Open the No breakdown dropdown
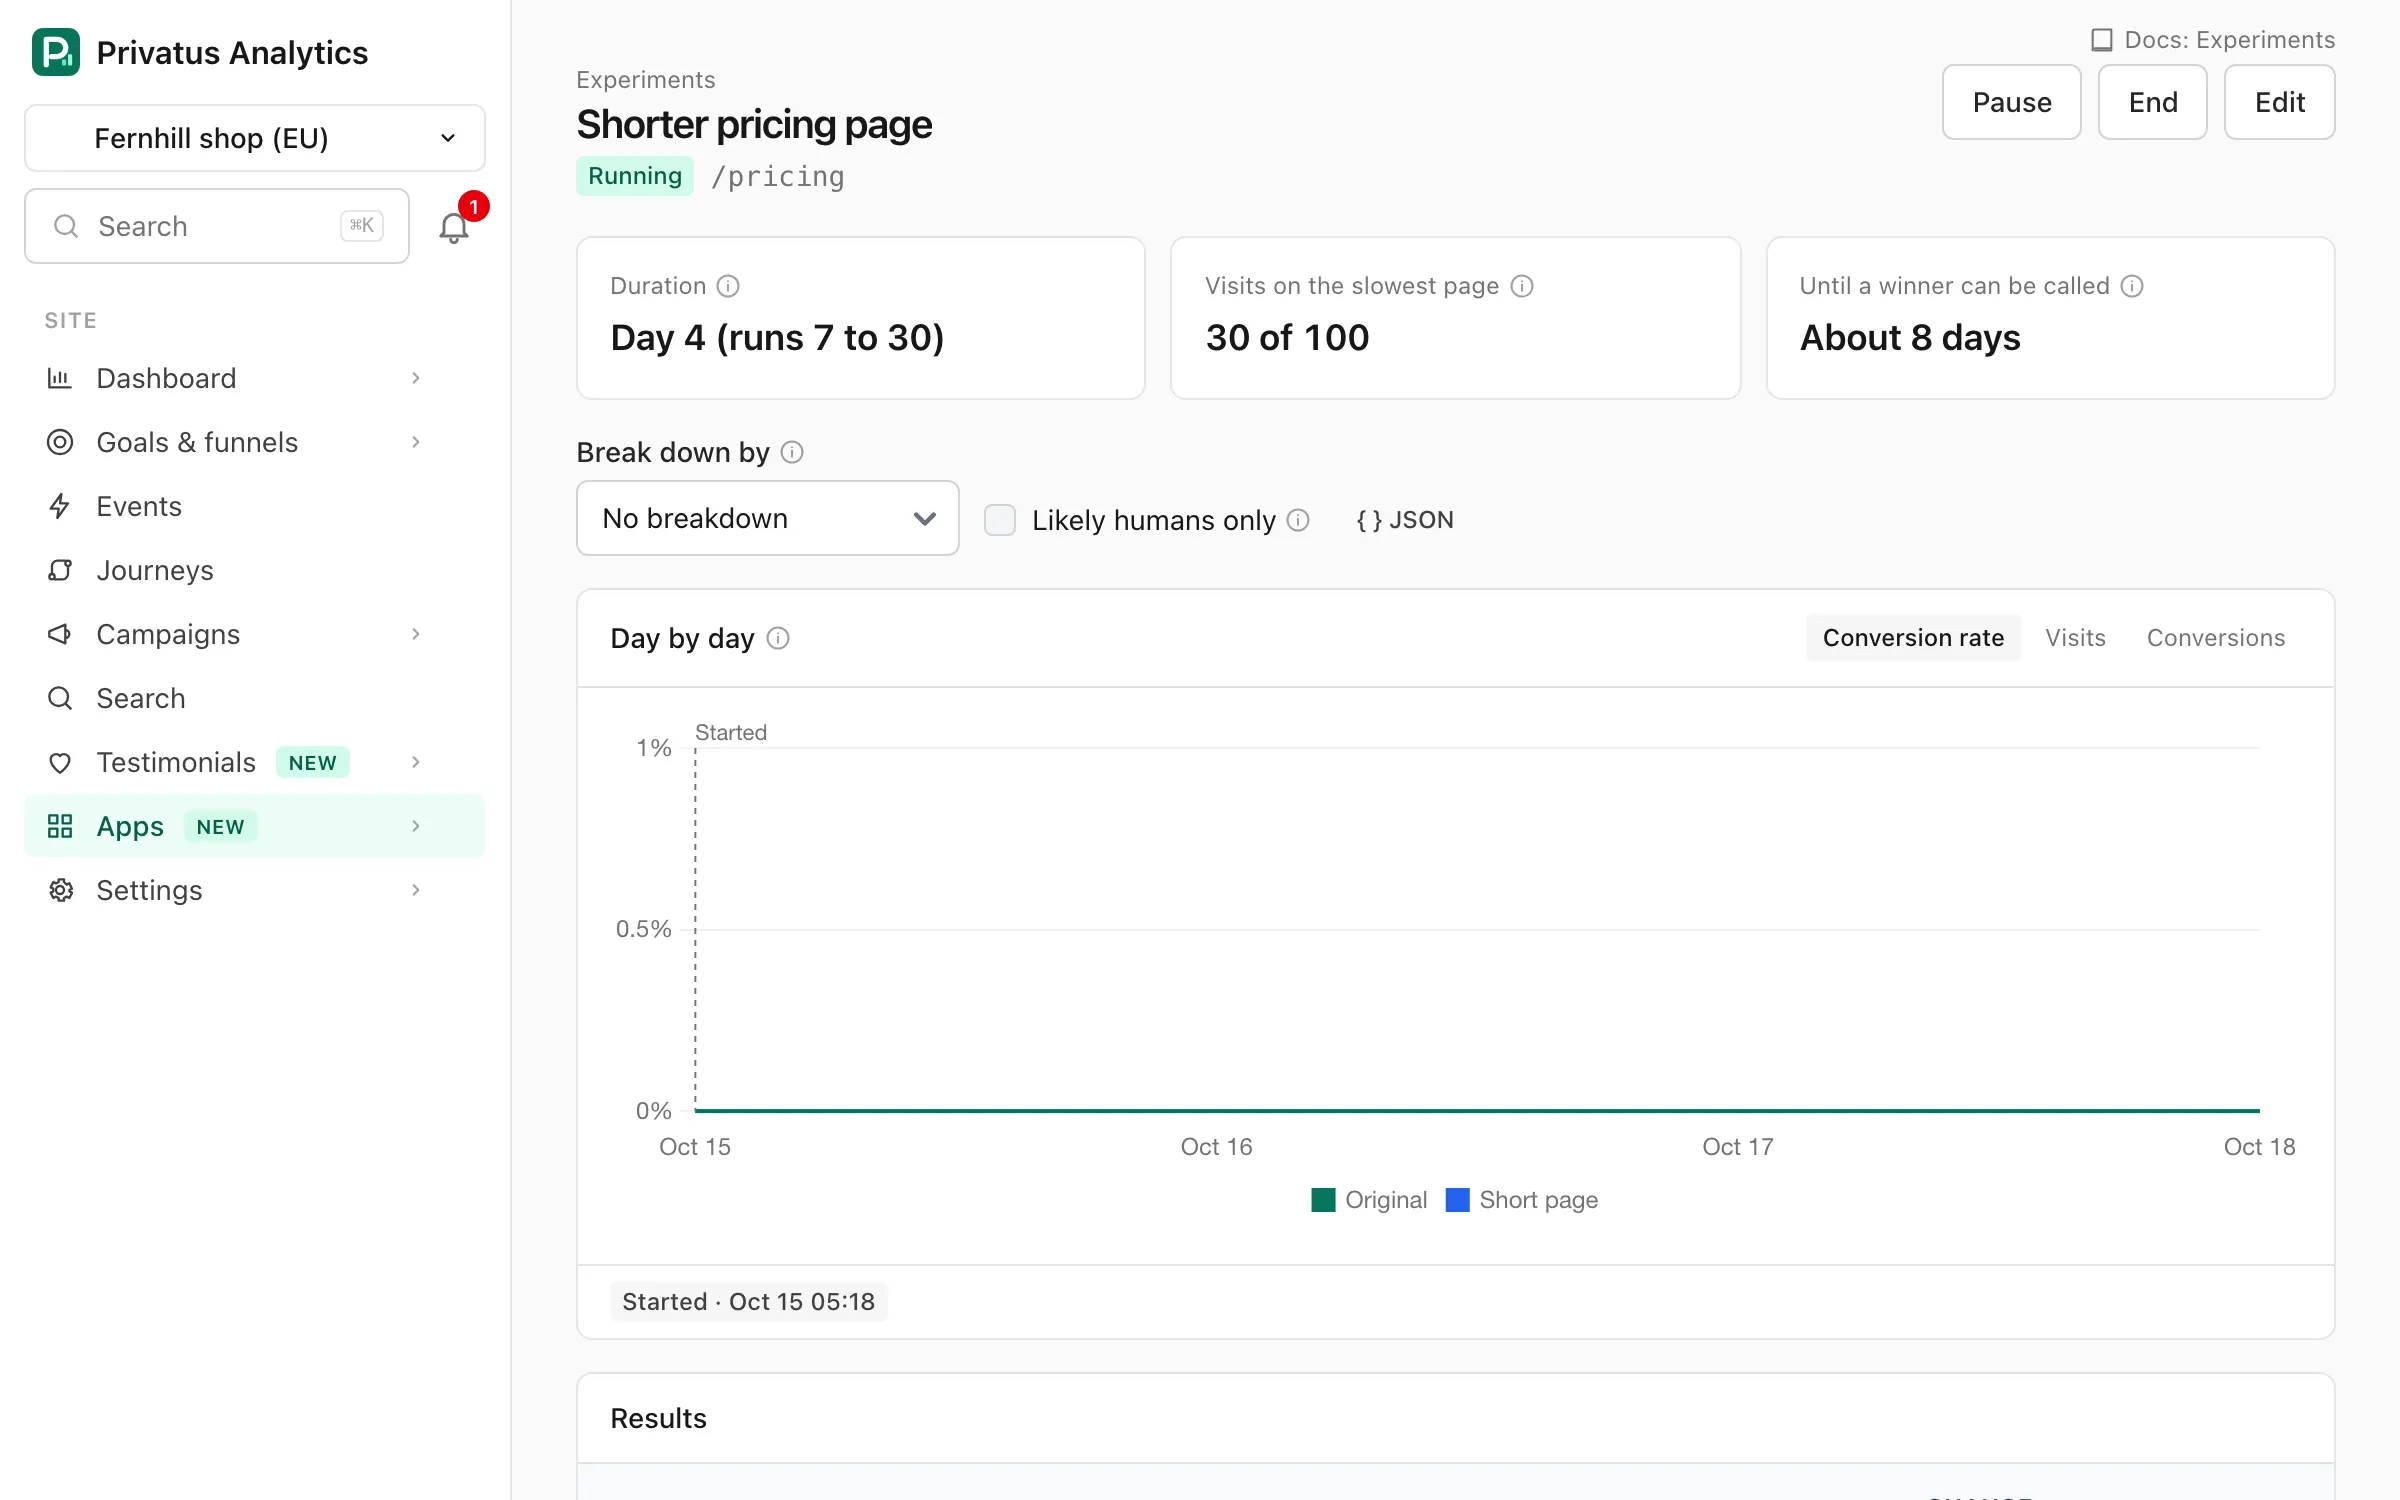Screen dimensions: 2400x1500 coord(768,518)
